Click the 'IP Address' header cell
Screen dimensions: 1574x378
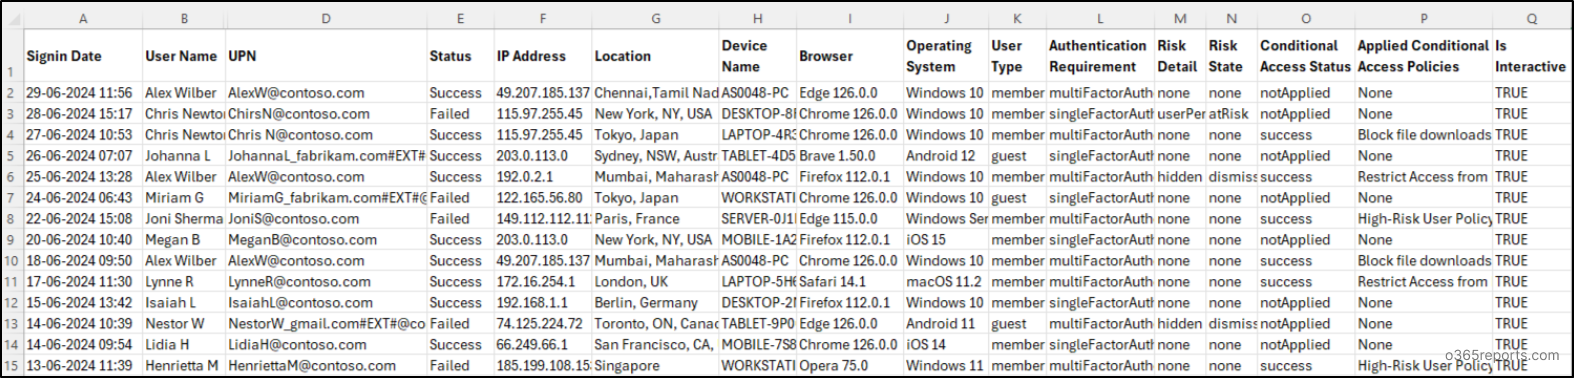coord(542,56)
